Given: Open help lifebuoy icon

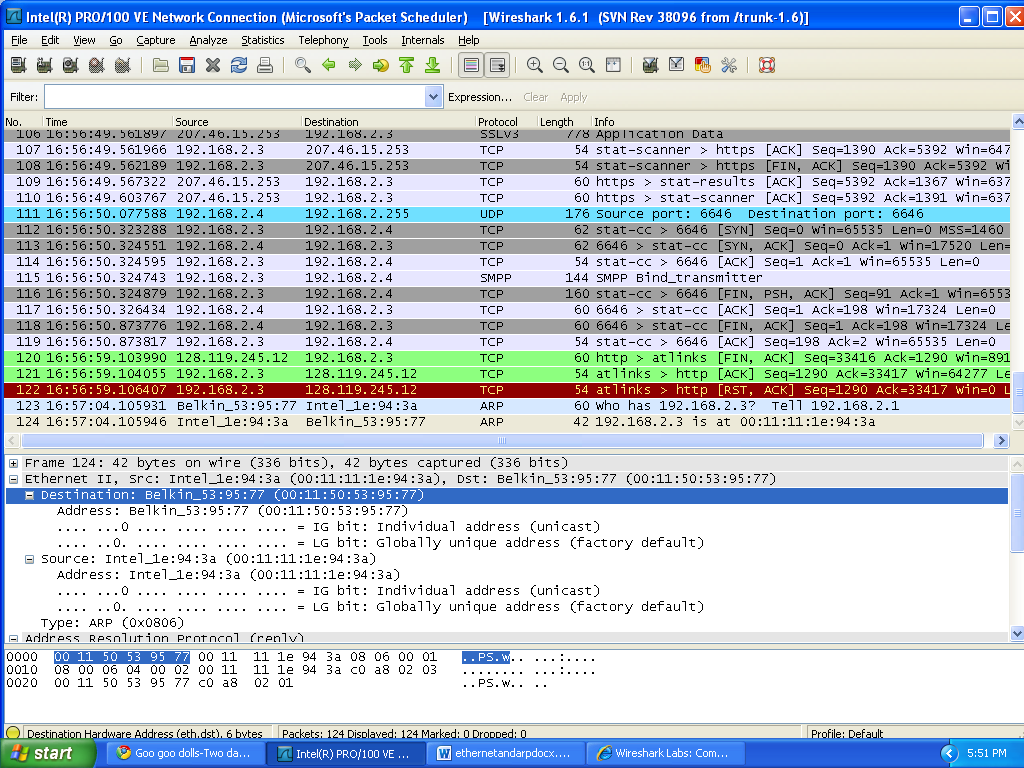Looking at the screenshot, I should coord(767,65).
